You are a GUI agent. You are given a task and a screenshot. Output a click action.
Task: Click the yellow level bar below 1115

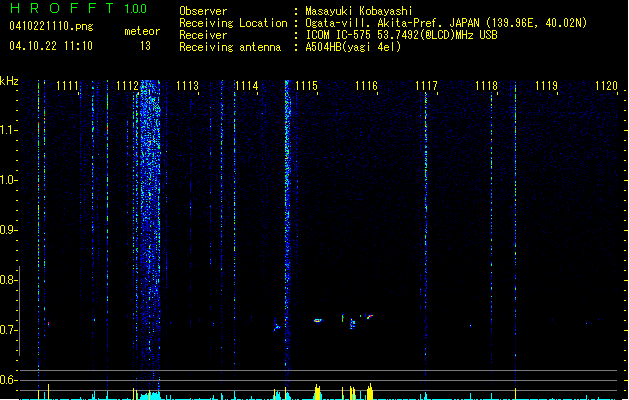click(318, 392)
